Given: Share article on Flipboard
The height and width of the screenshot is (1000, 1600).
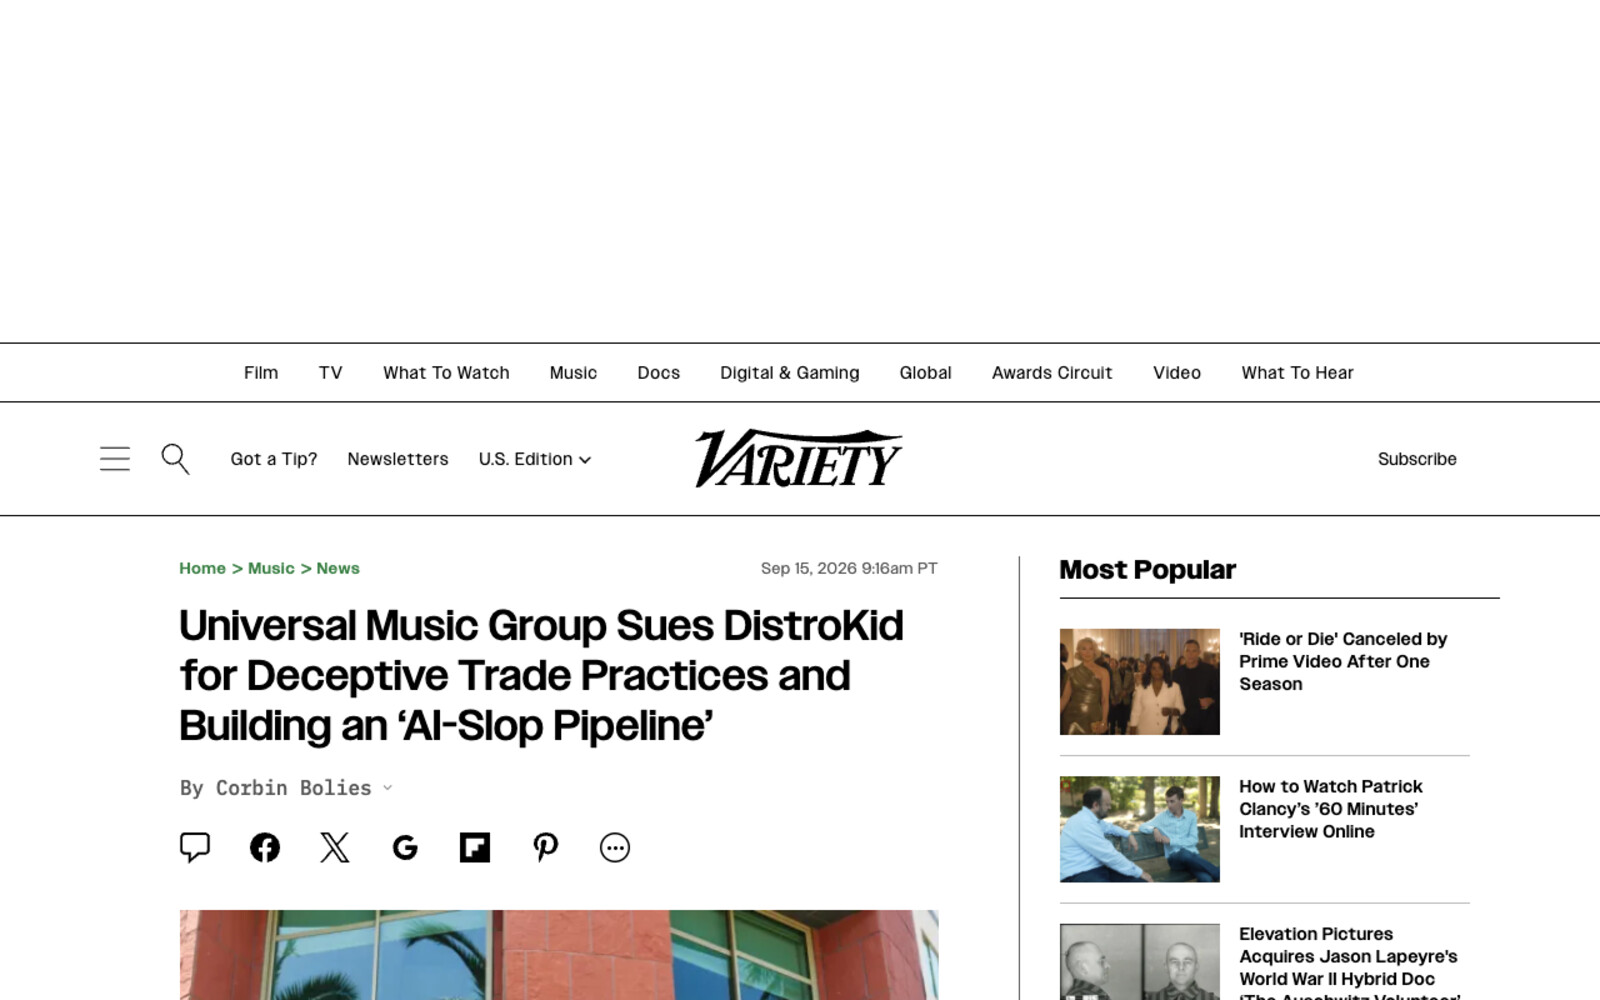Looking at the screenshot, I should pos(475,847).
